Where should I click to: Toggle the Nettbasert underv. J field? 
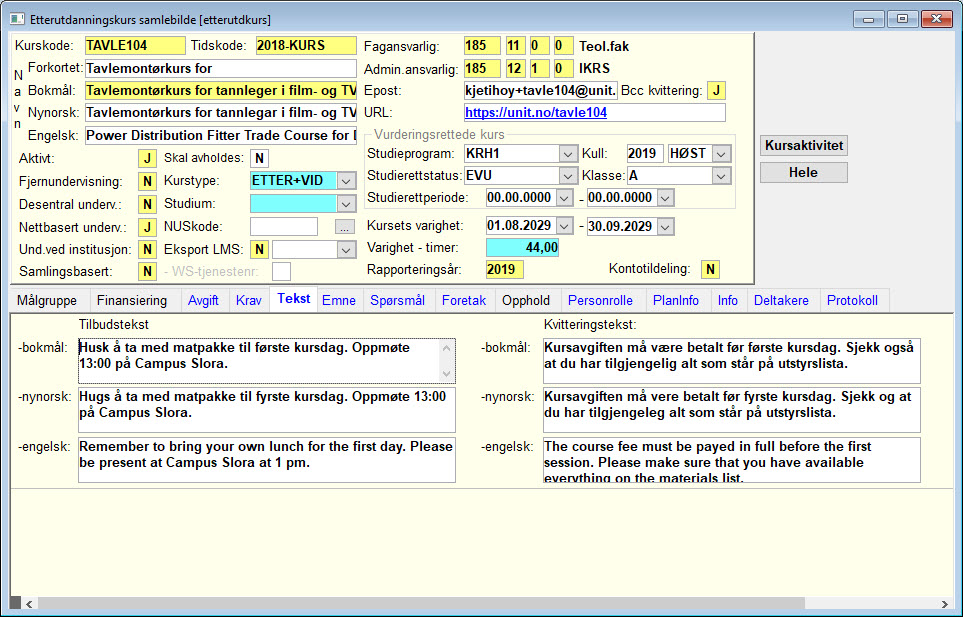click(147, 227)
